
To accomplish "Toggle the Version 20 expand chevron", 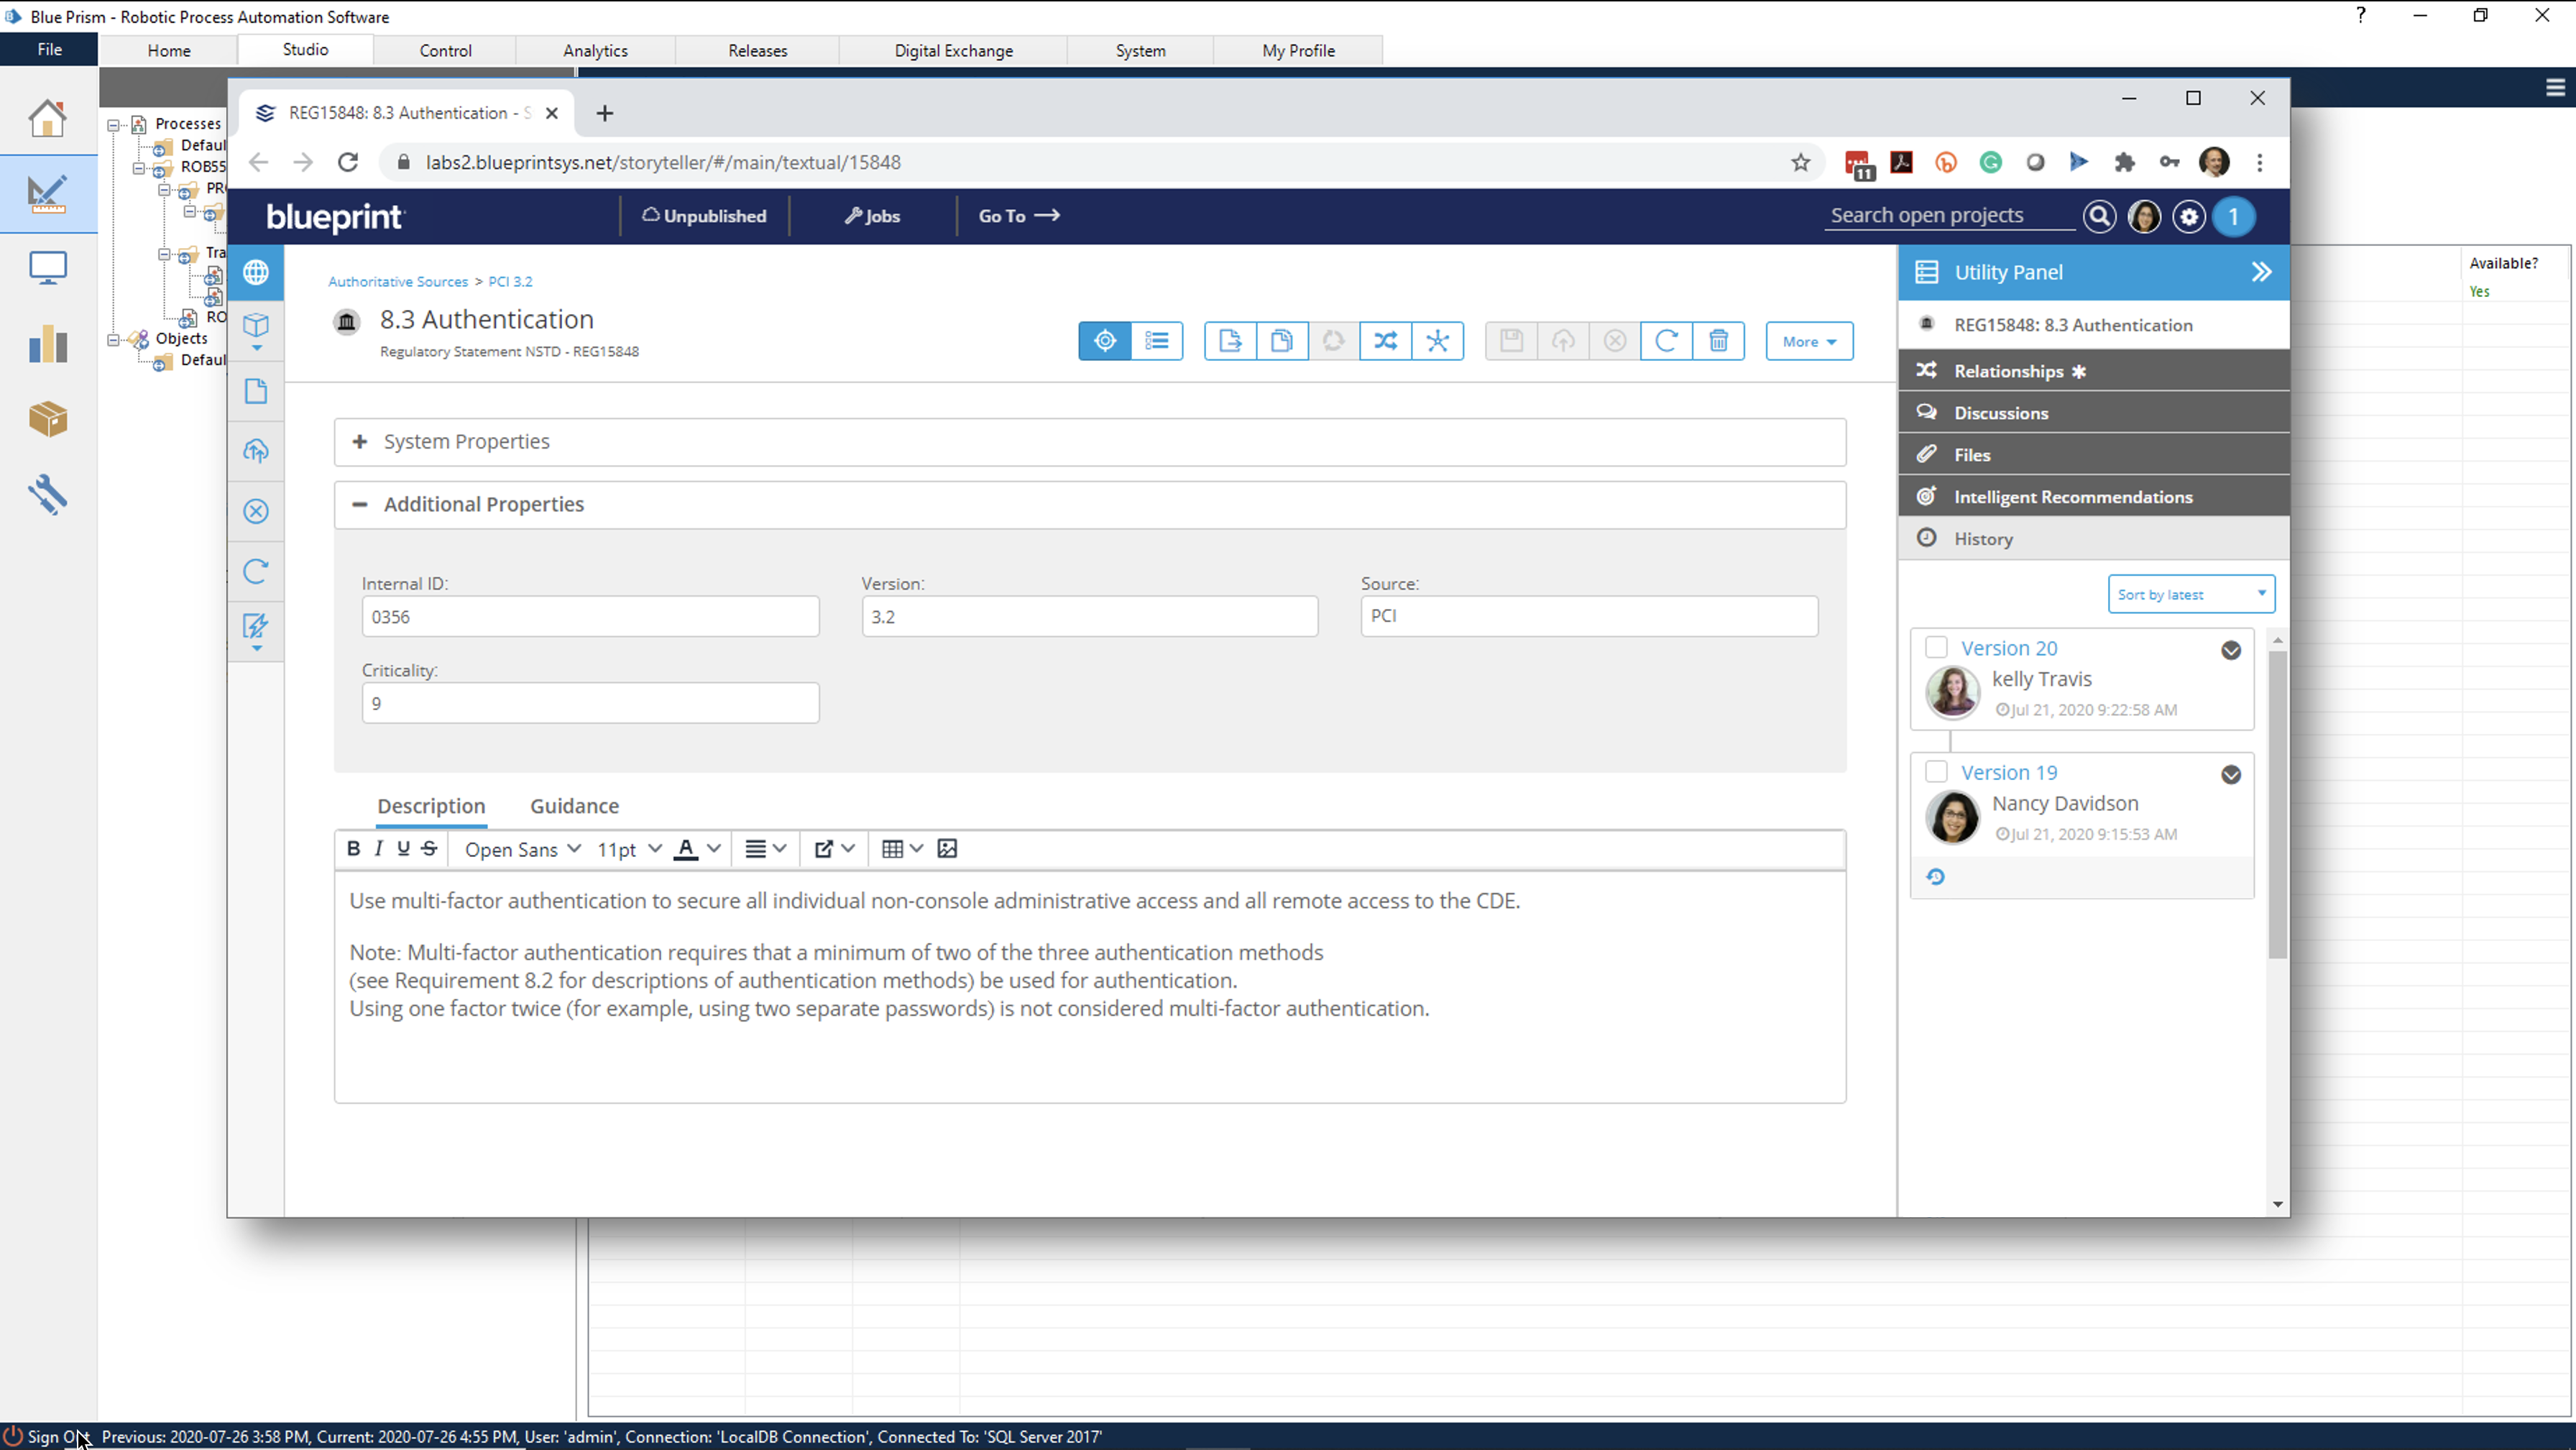I will 2231,651.
